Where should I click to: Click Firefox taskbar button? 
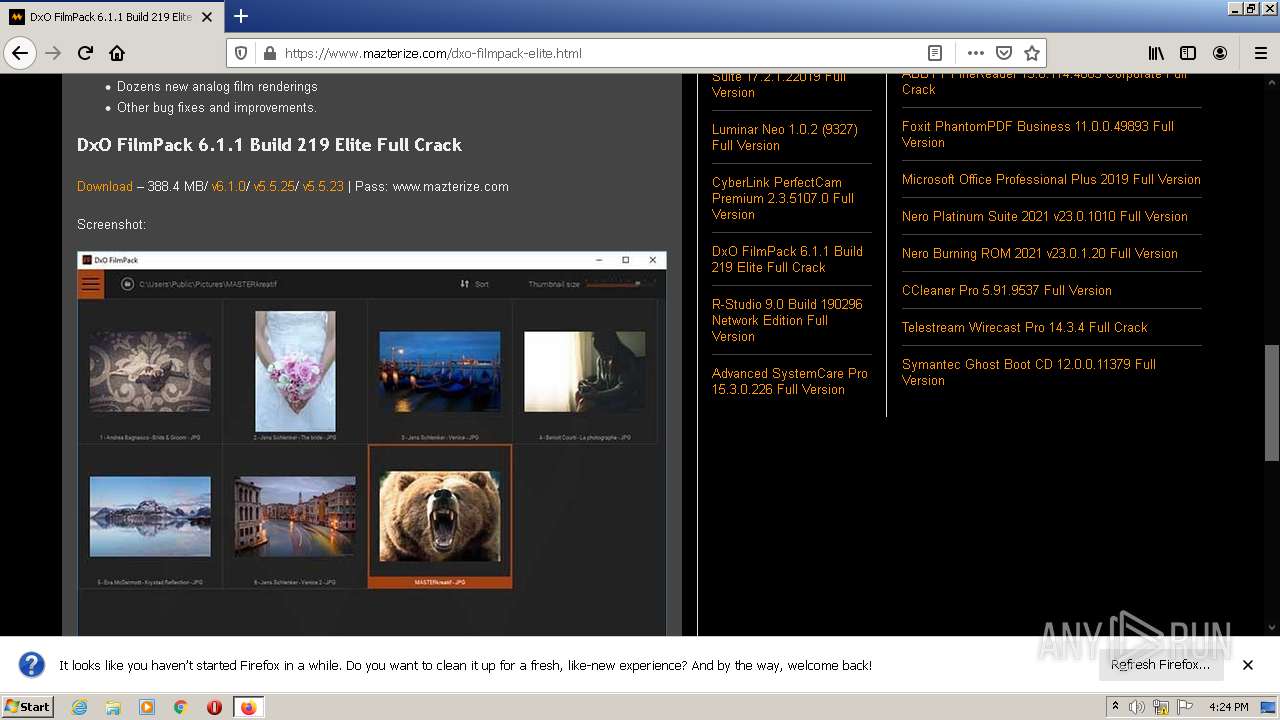point(248,707)
